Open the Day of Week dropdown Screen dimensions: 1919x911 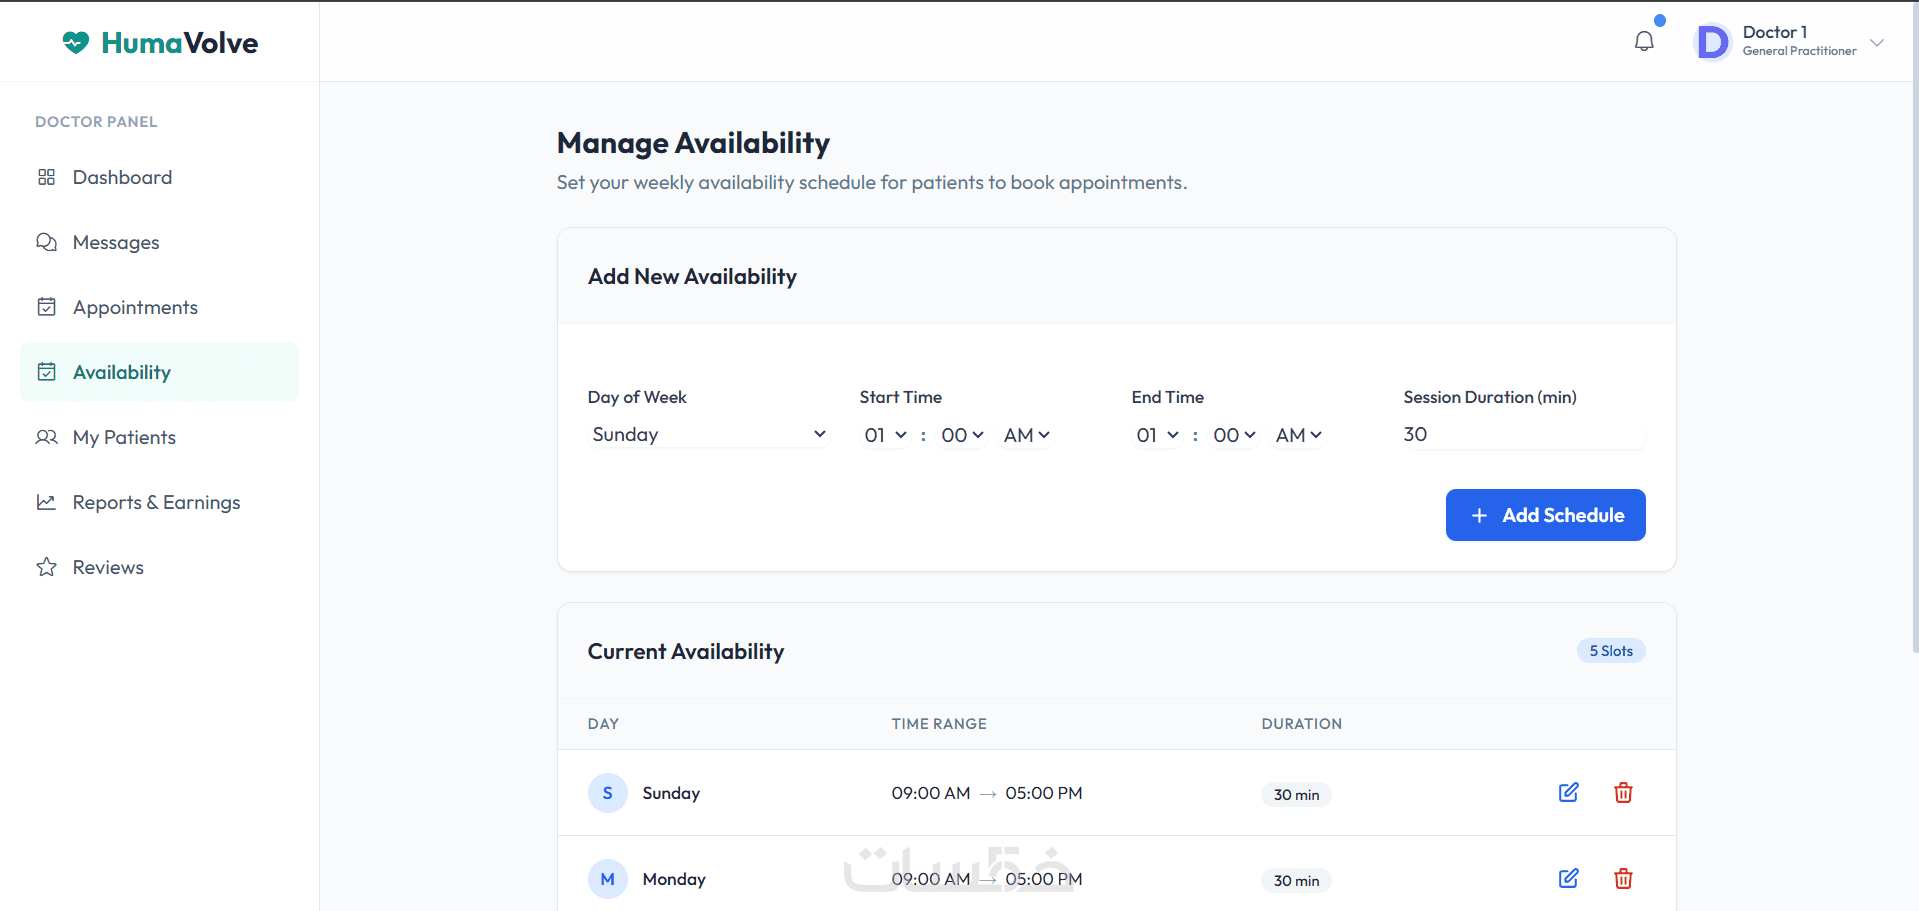[x=708, y=435]
